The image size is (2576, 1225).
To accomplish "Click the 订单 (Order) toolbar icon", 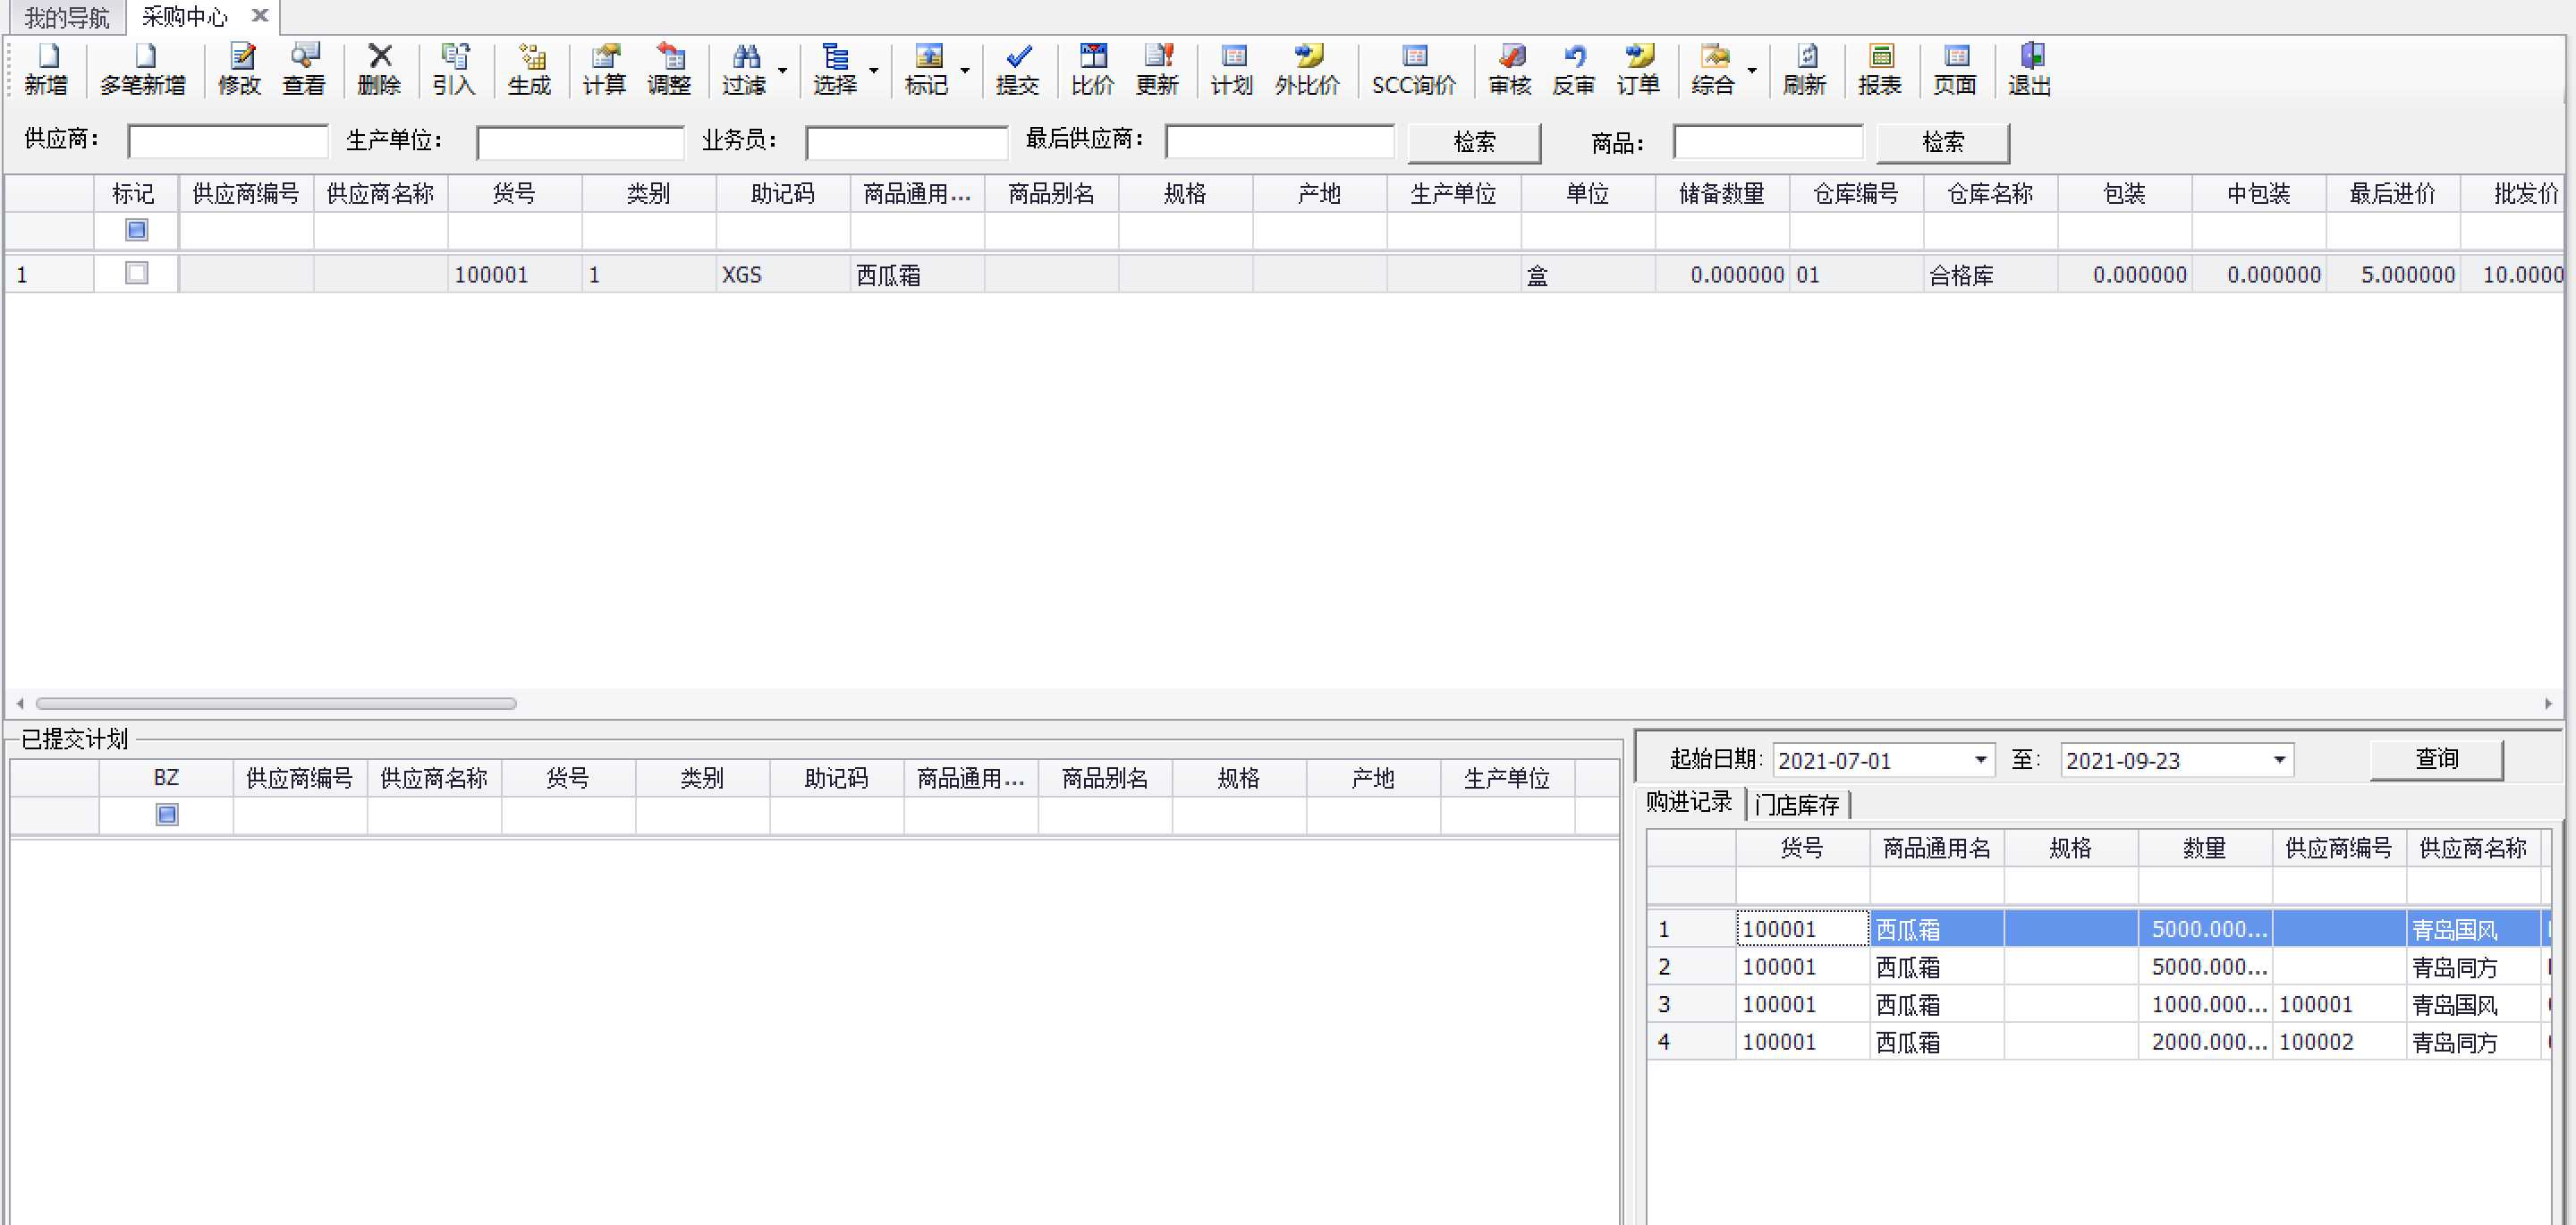I will coord(1639,69).
